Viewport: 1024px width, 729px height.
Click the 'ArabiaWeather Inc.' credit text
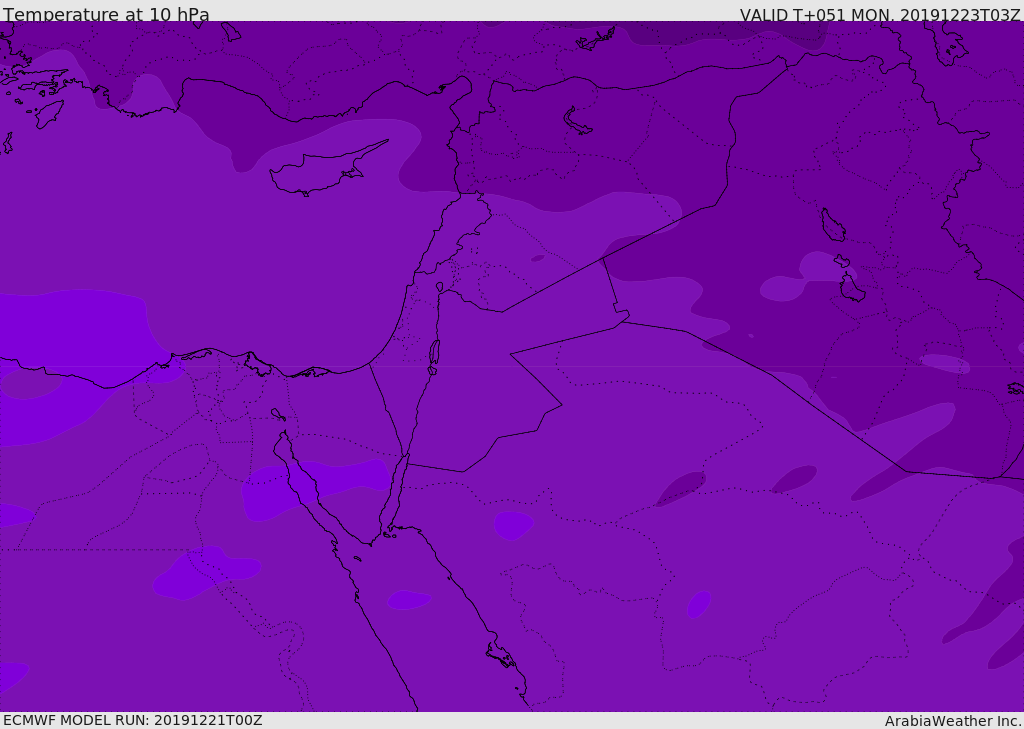[x=953, y=721]
